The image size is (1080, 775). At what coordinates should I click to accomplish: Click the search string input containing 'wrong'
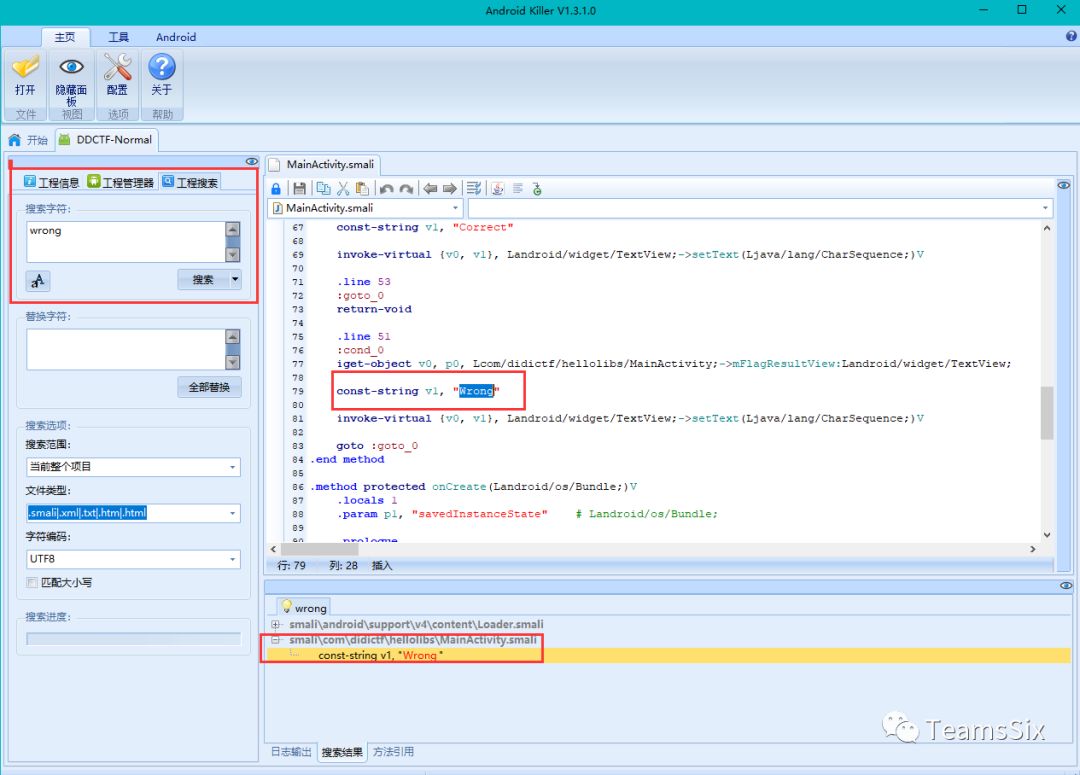pyautogui.click(x=126, y=242)
